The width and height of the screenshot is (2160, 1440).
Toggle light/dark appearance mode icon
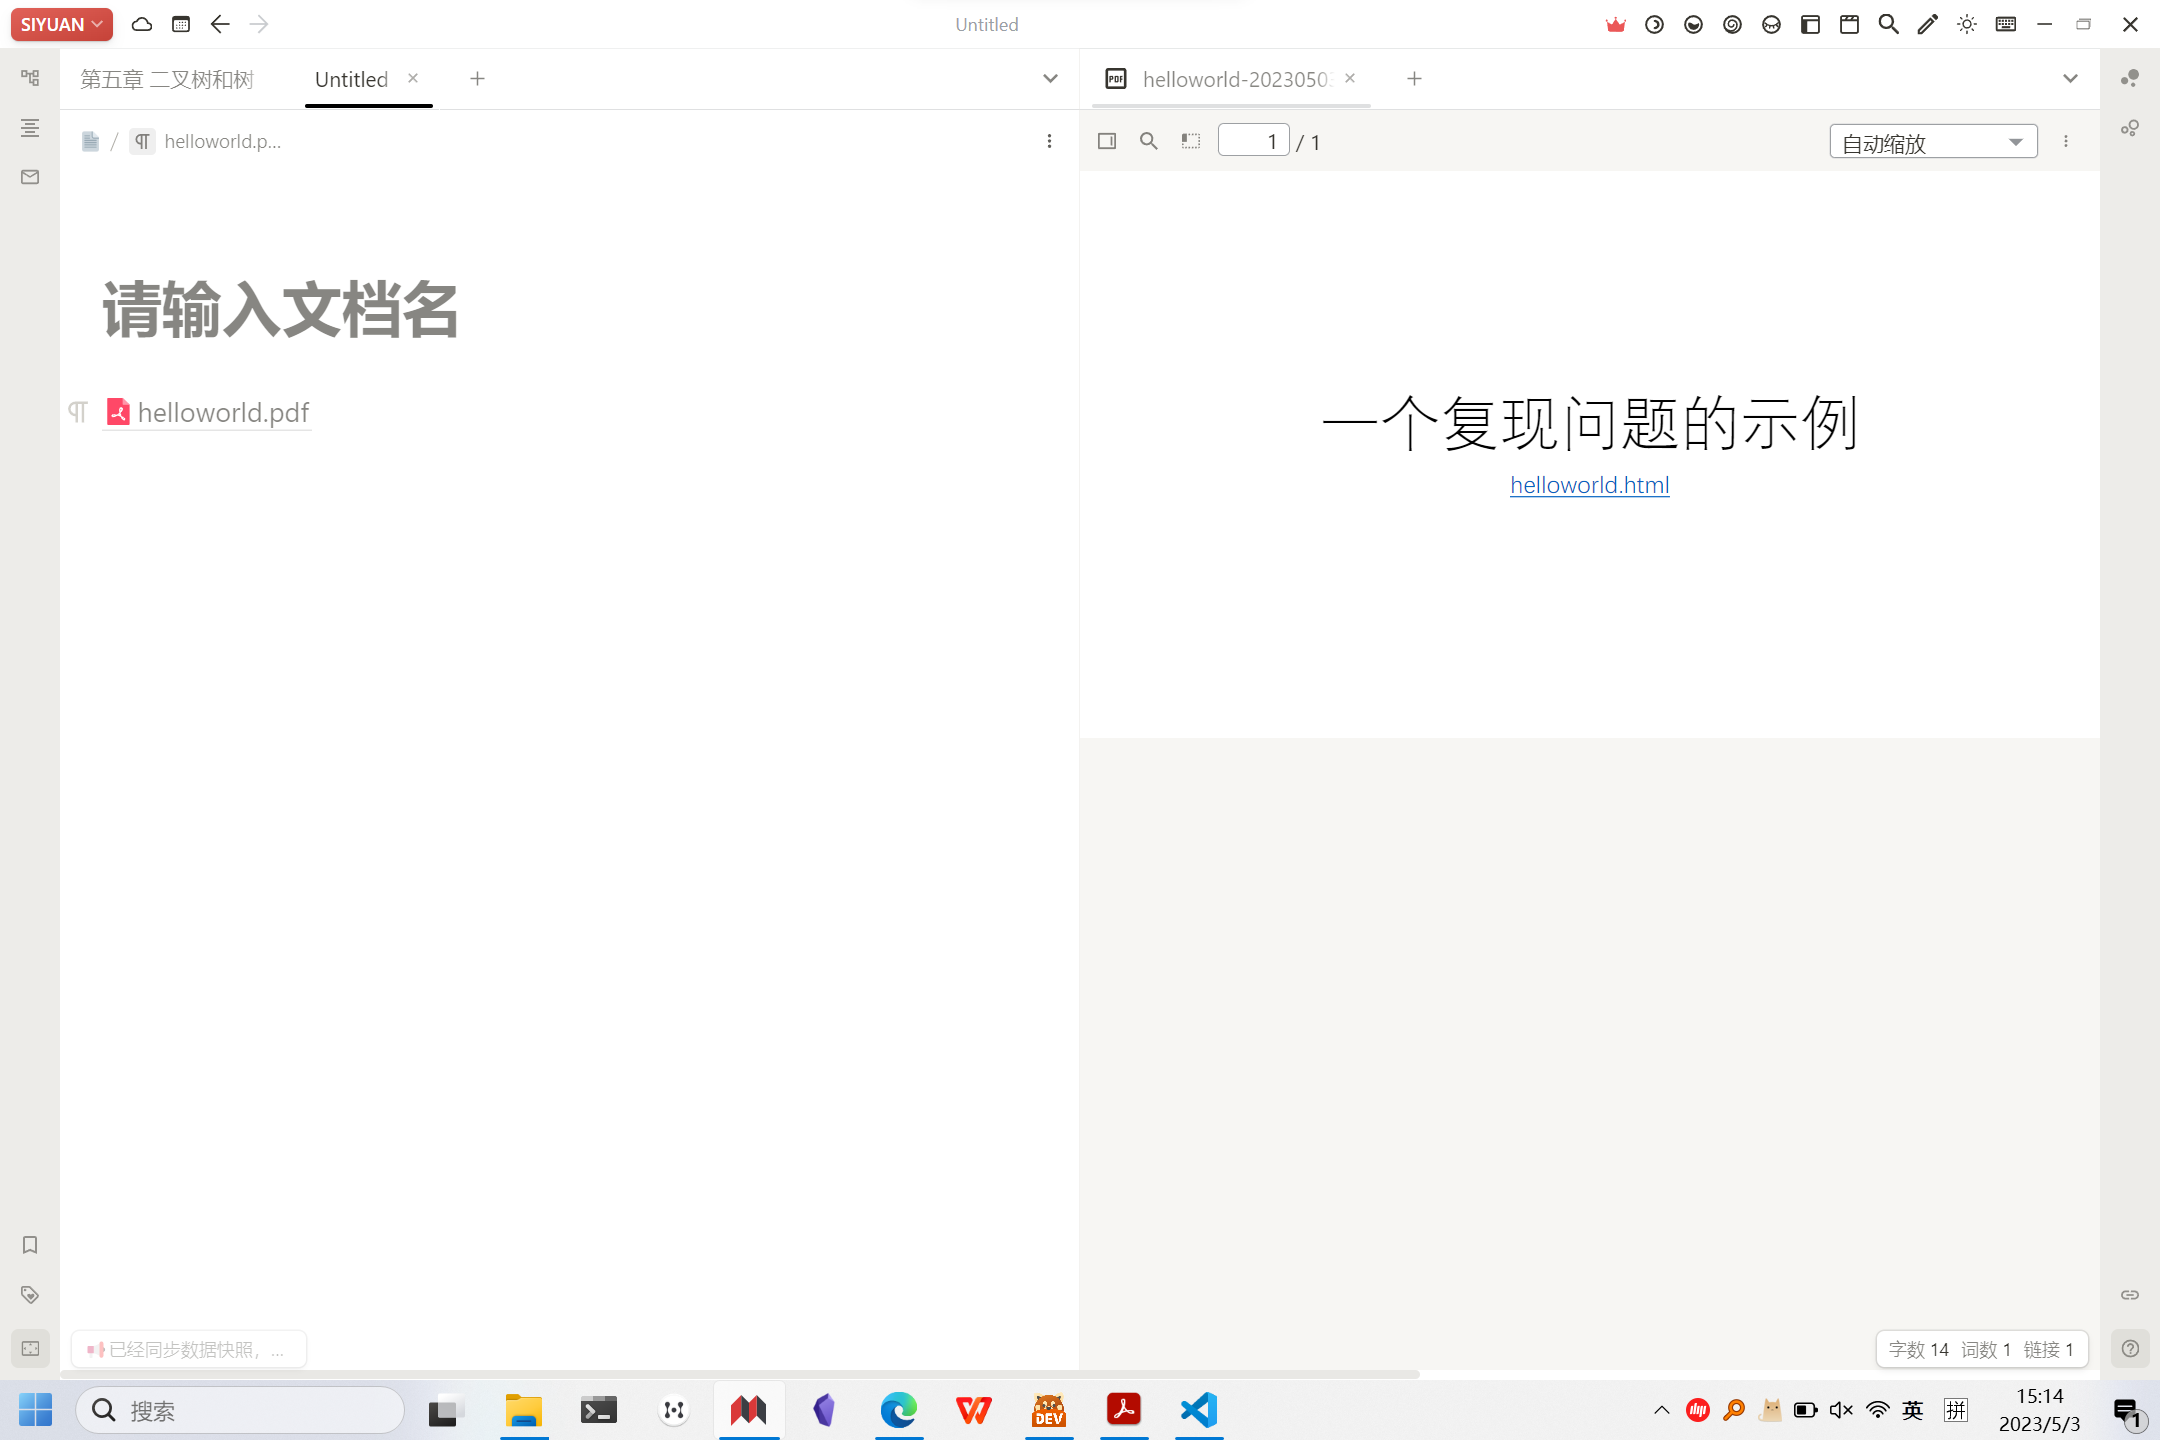tap(1966, 24)
